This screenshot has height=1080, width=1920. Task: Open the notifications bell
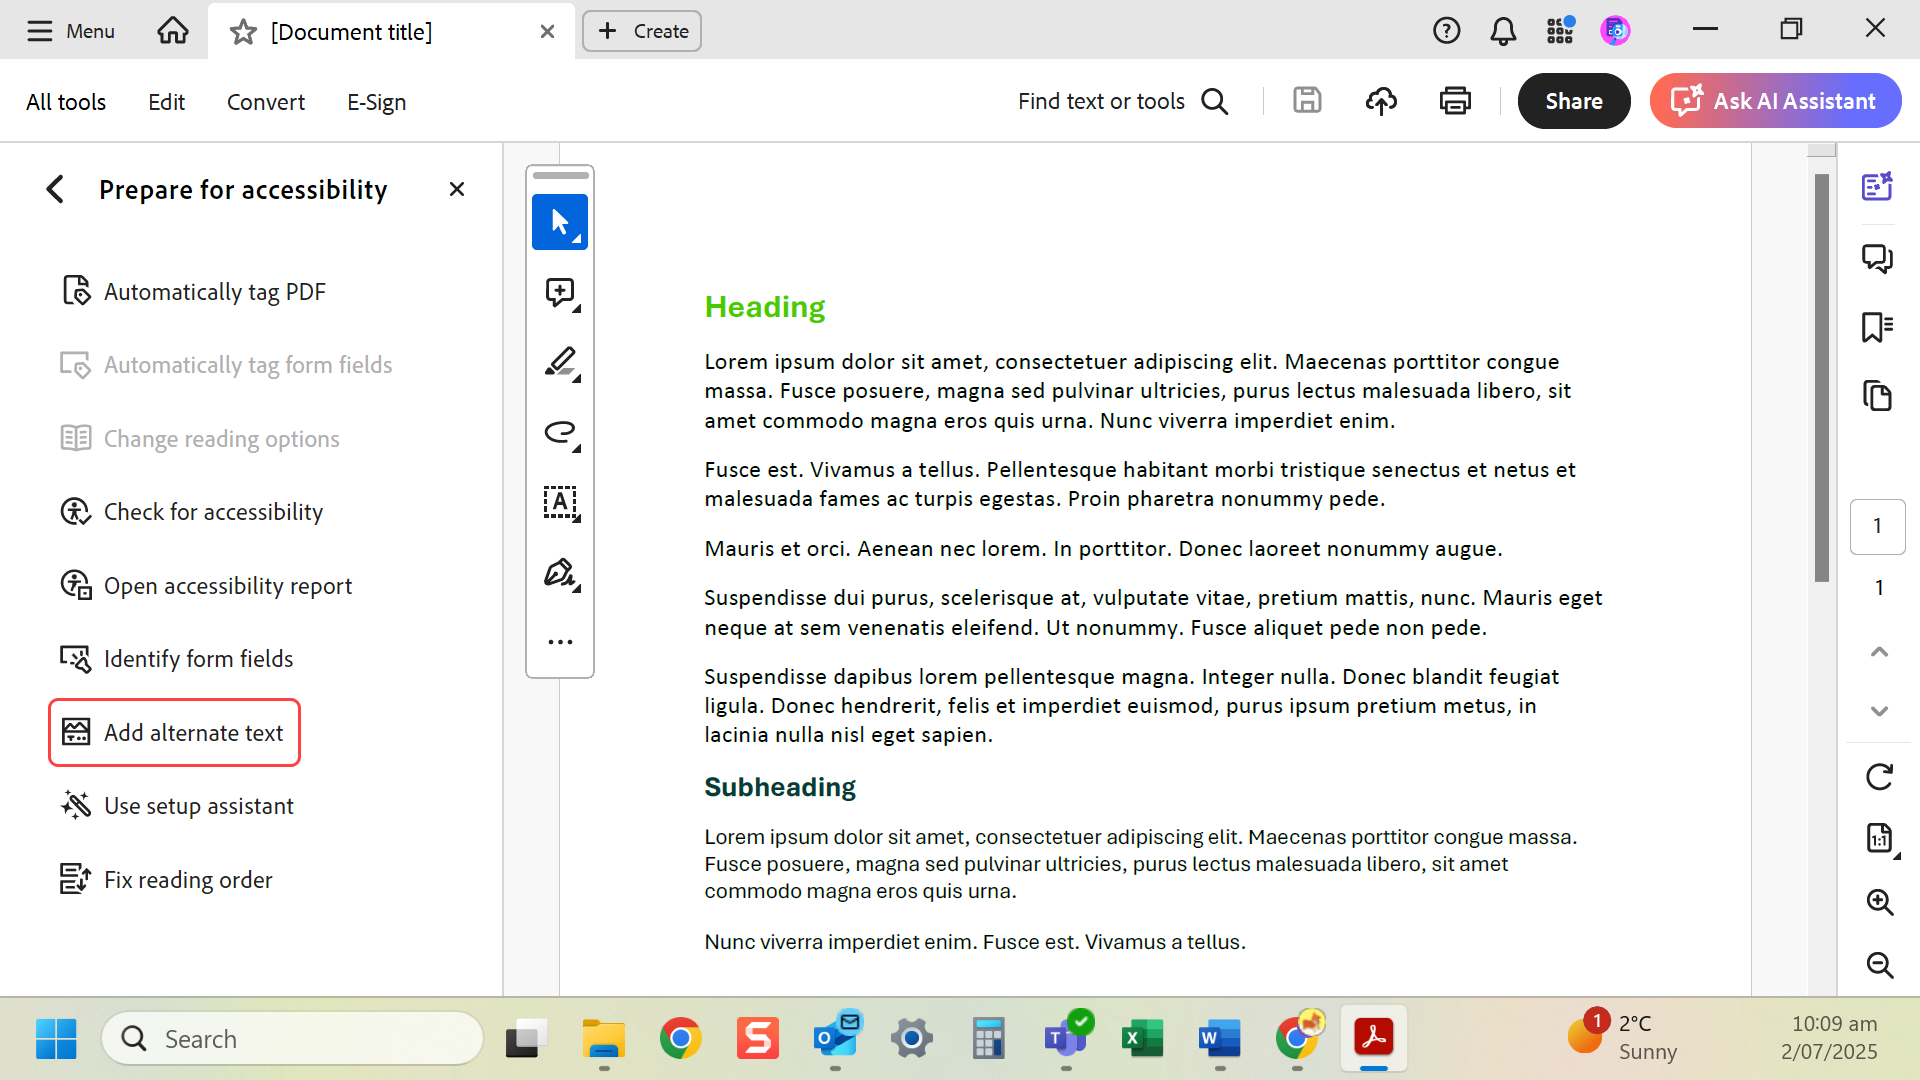[1503, 31]
